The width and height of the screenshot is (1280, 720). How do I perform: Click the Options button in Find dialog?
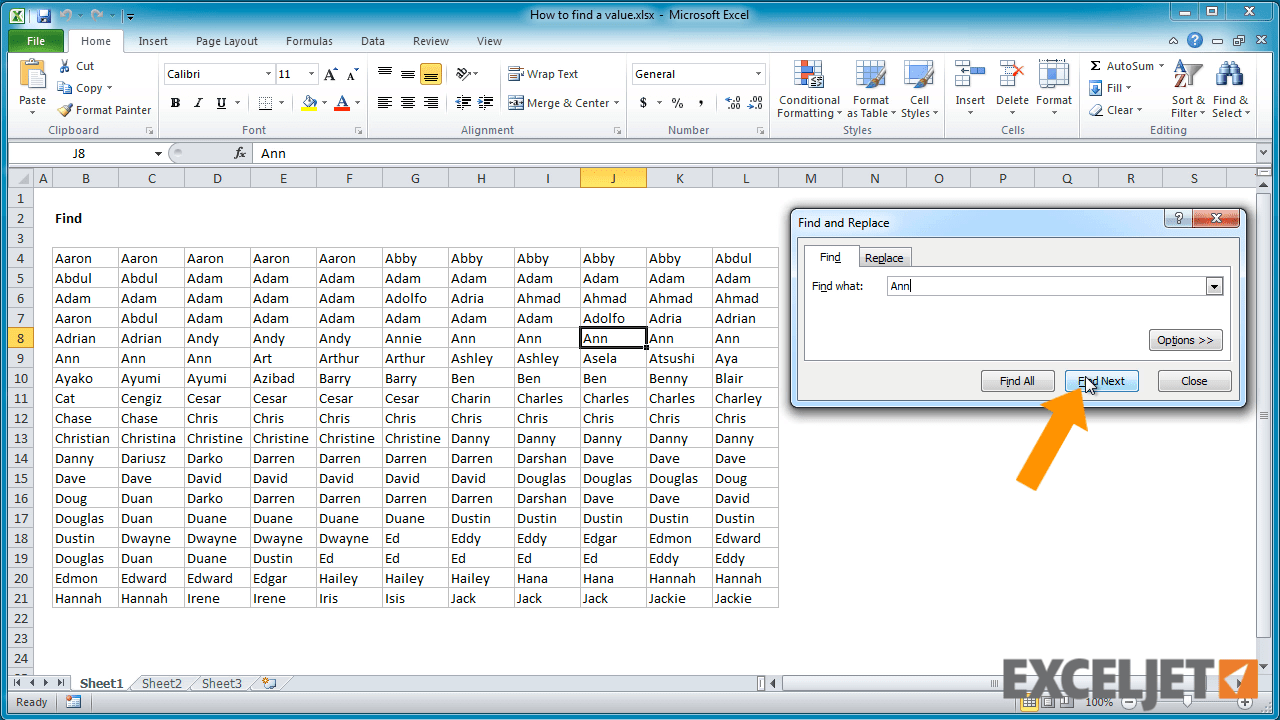[1185, 340]
